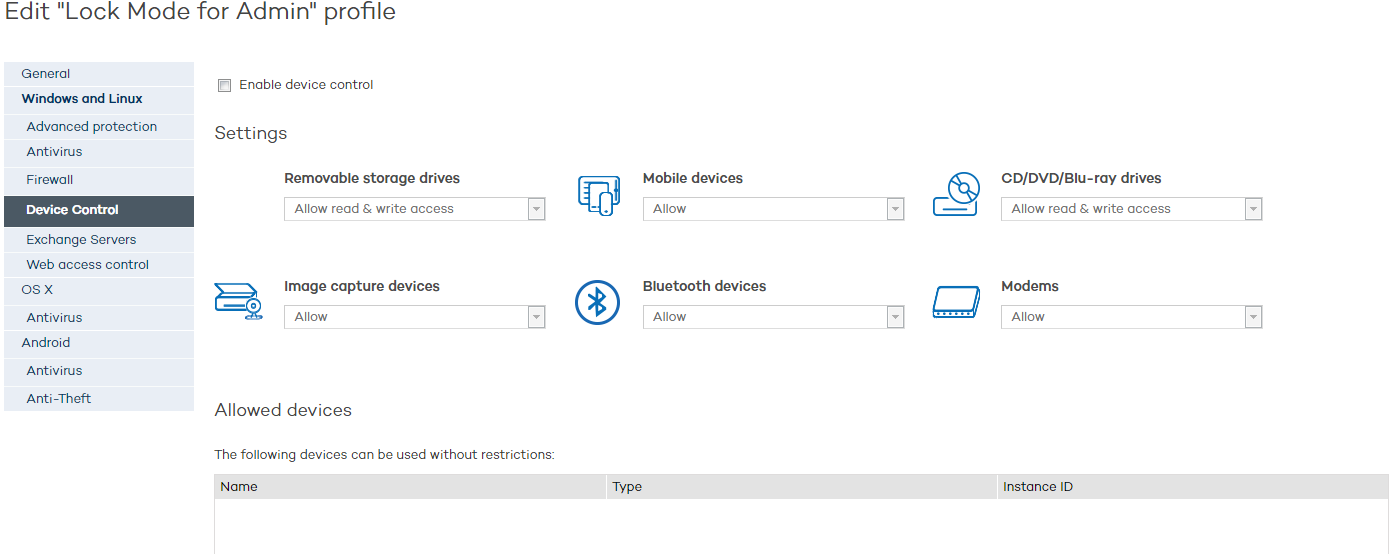Click the Modems icon
The width and height of the screenshot is (1391, 554).
(x=956, y=302)
